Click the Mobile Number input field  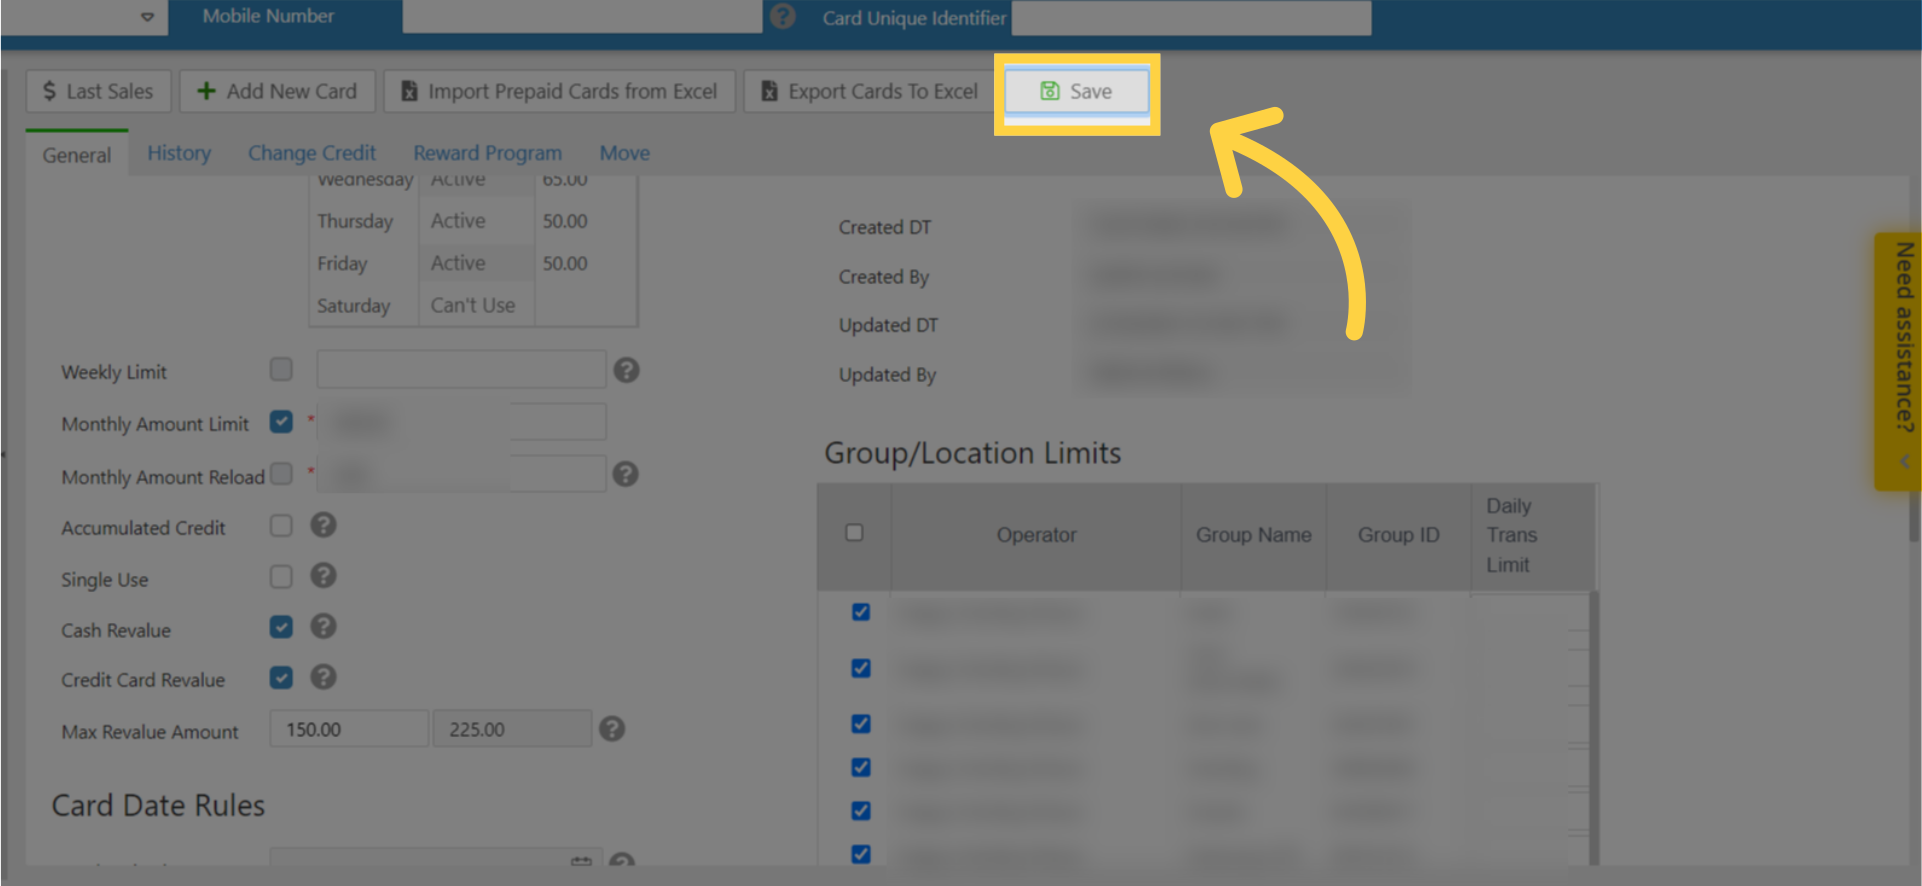coord(582,17)
